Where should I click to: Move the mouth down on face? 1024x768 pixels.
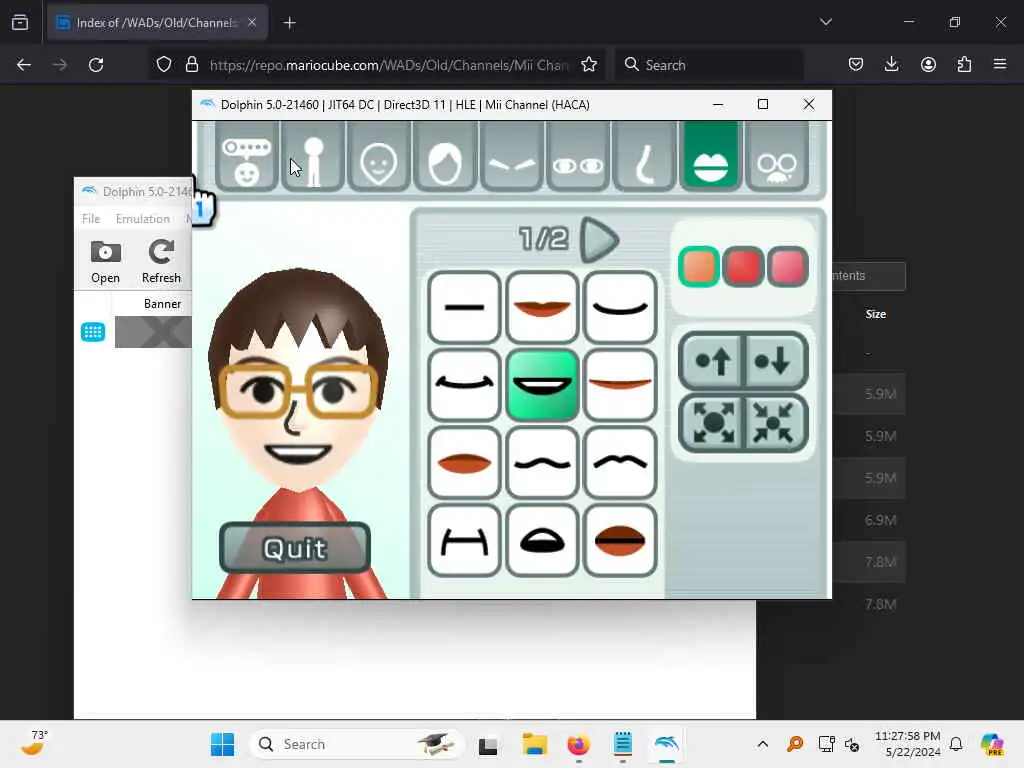click(775, 360)
